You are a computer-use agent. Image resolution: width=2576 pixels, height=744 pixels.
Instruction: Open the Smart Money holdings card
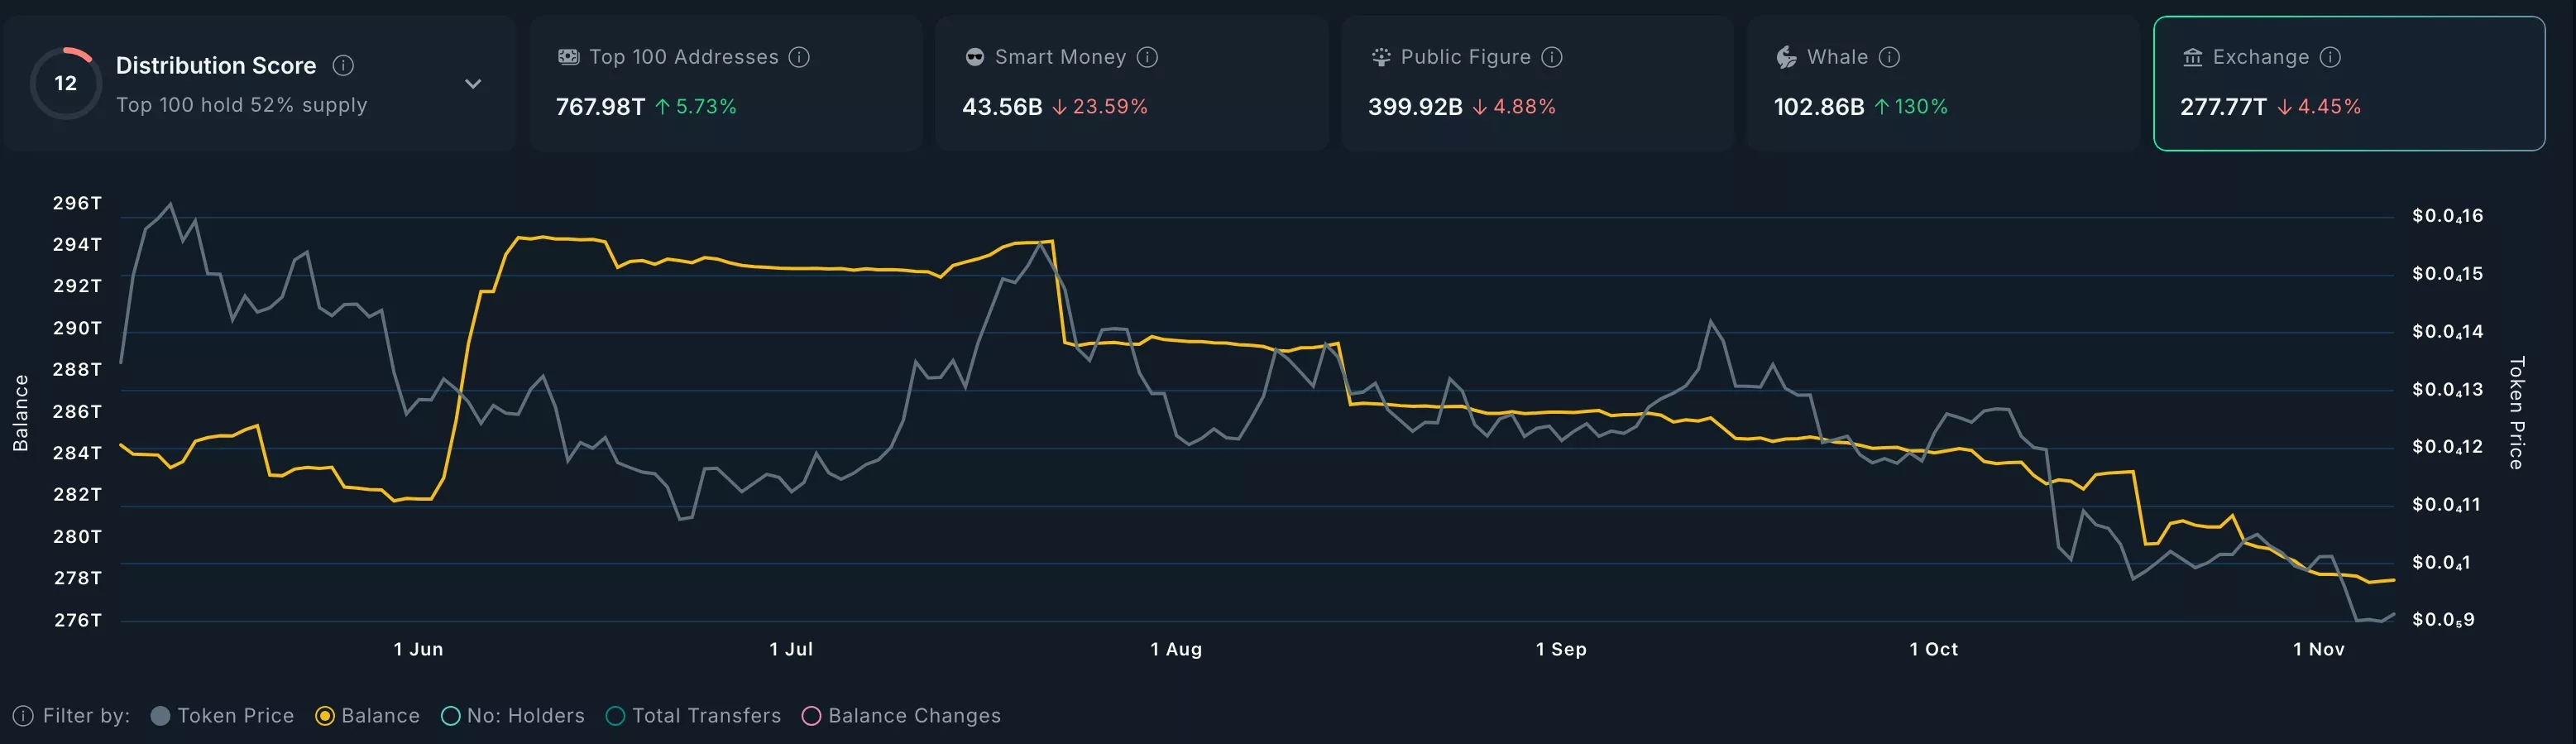tap(1131, 83)
